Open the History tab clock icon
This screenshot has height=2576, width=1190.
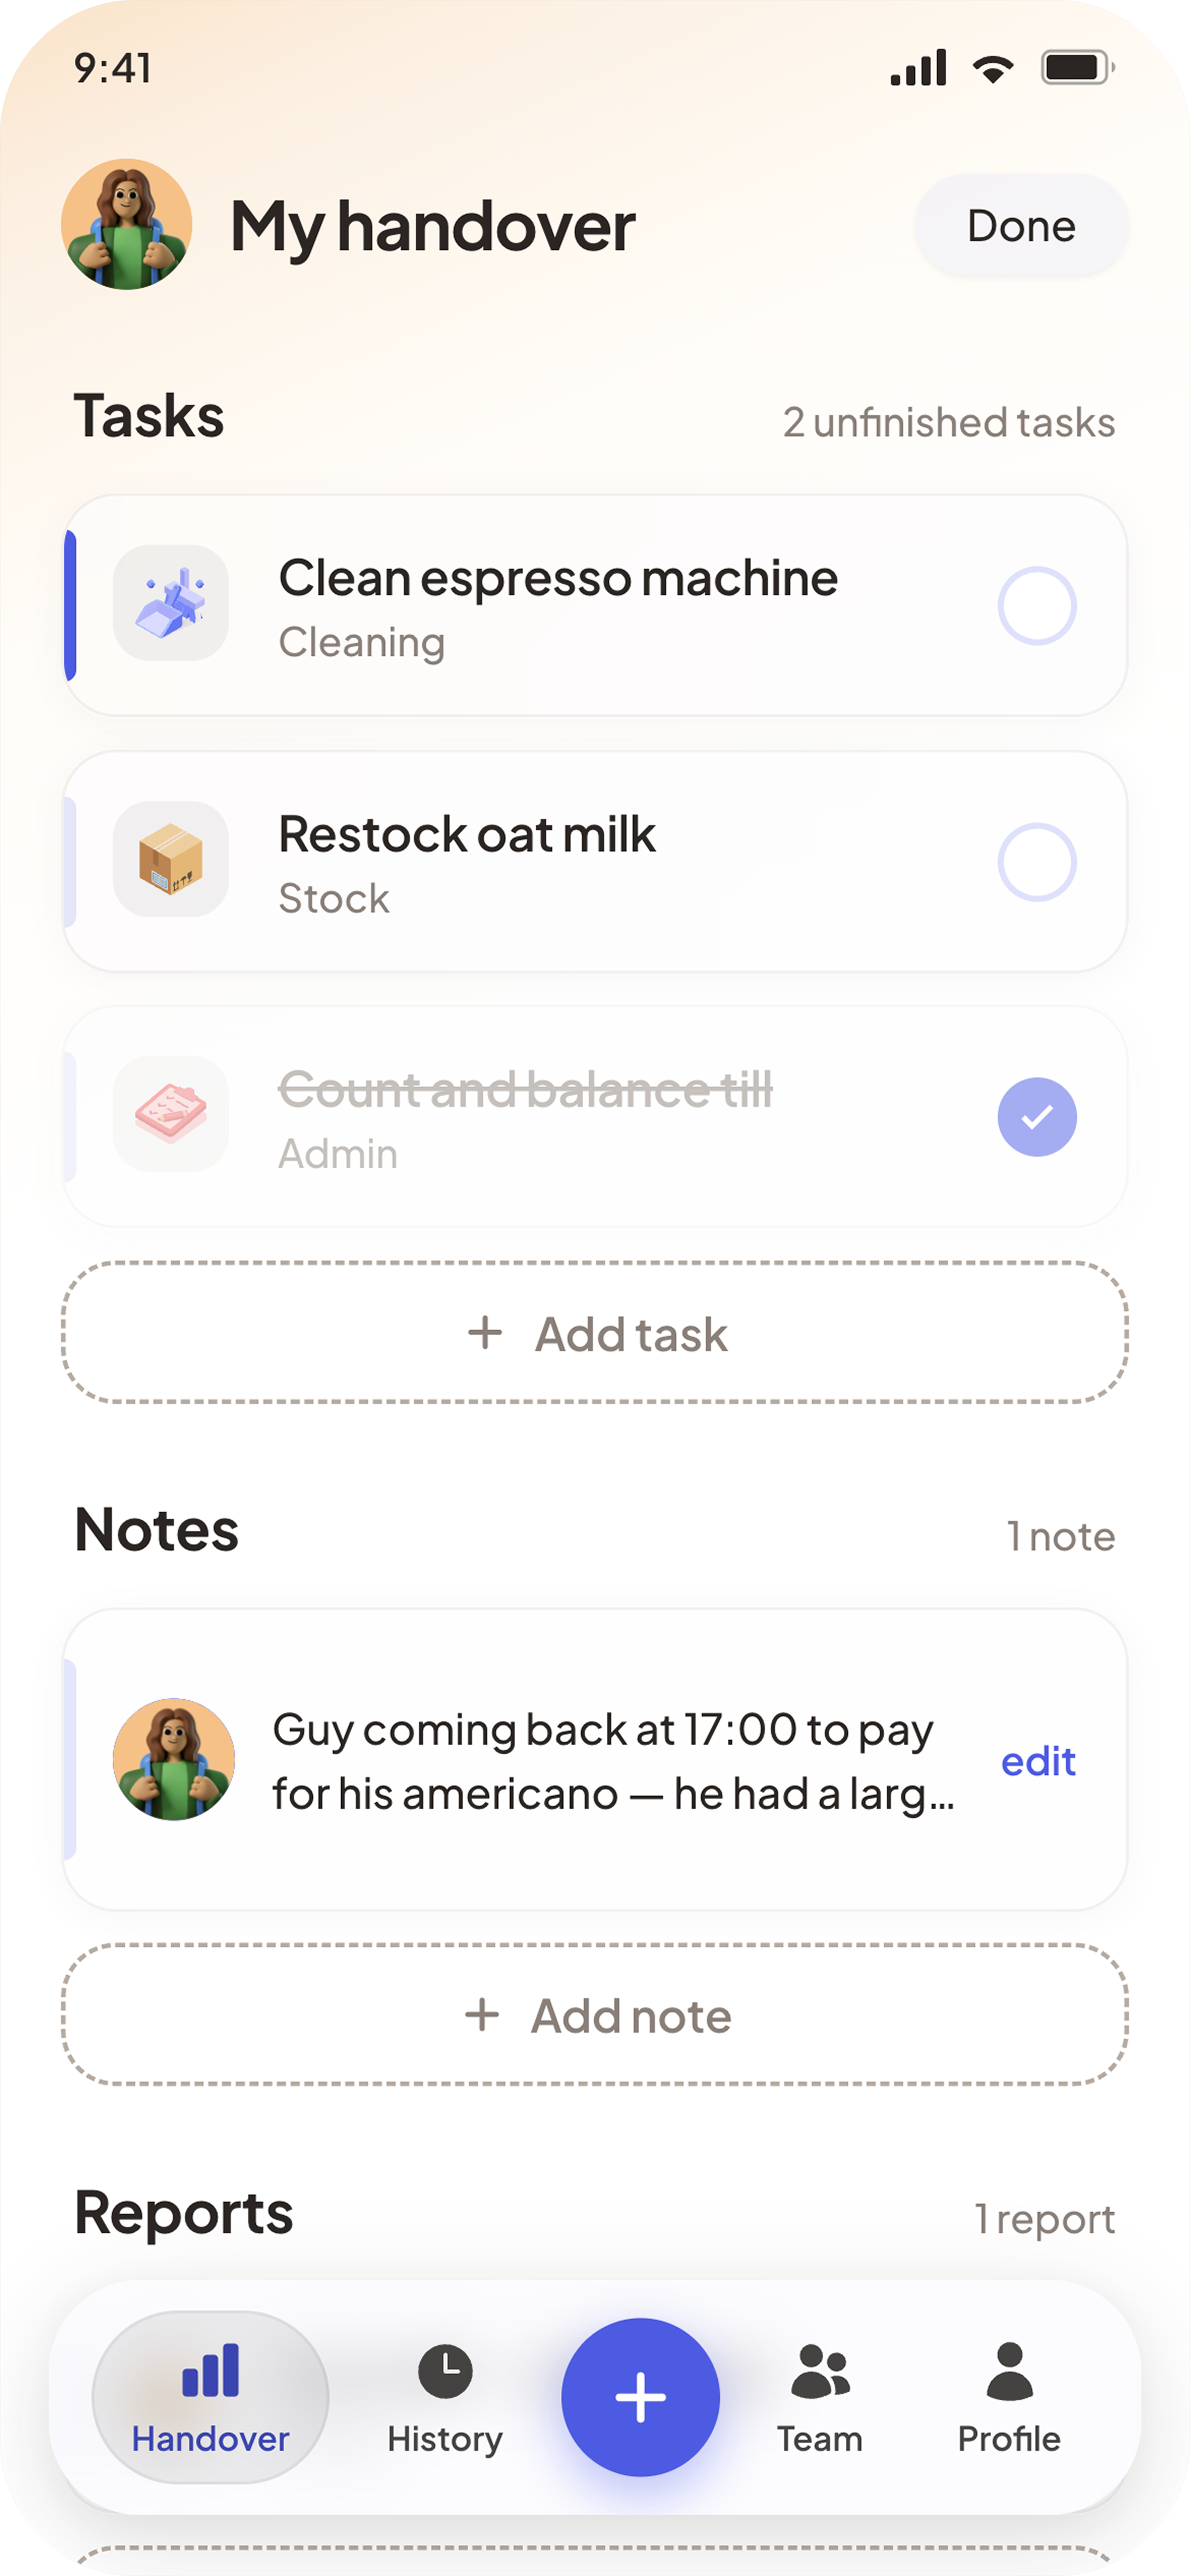point(445,2370)
